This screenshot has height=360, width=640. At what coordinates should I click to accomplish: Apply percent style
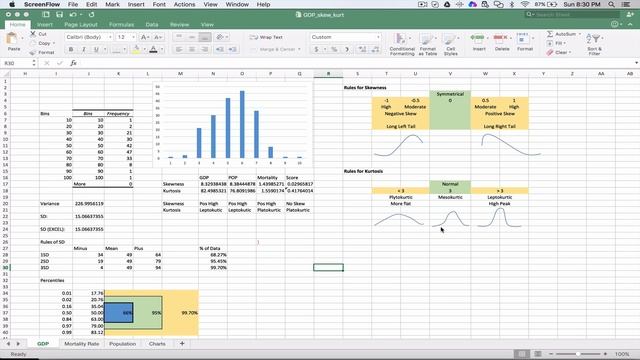coord(334,49)
